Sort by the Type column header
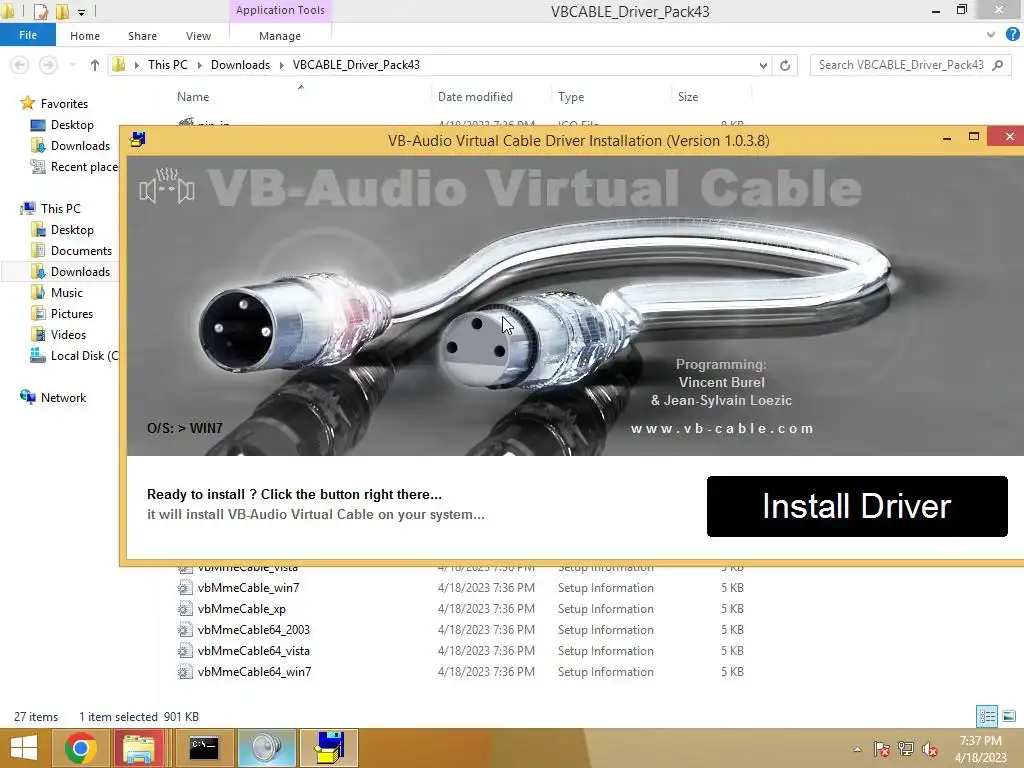1024x768 pixels. click(x=571, y=97)
